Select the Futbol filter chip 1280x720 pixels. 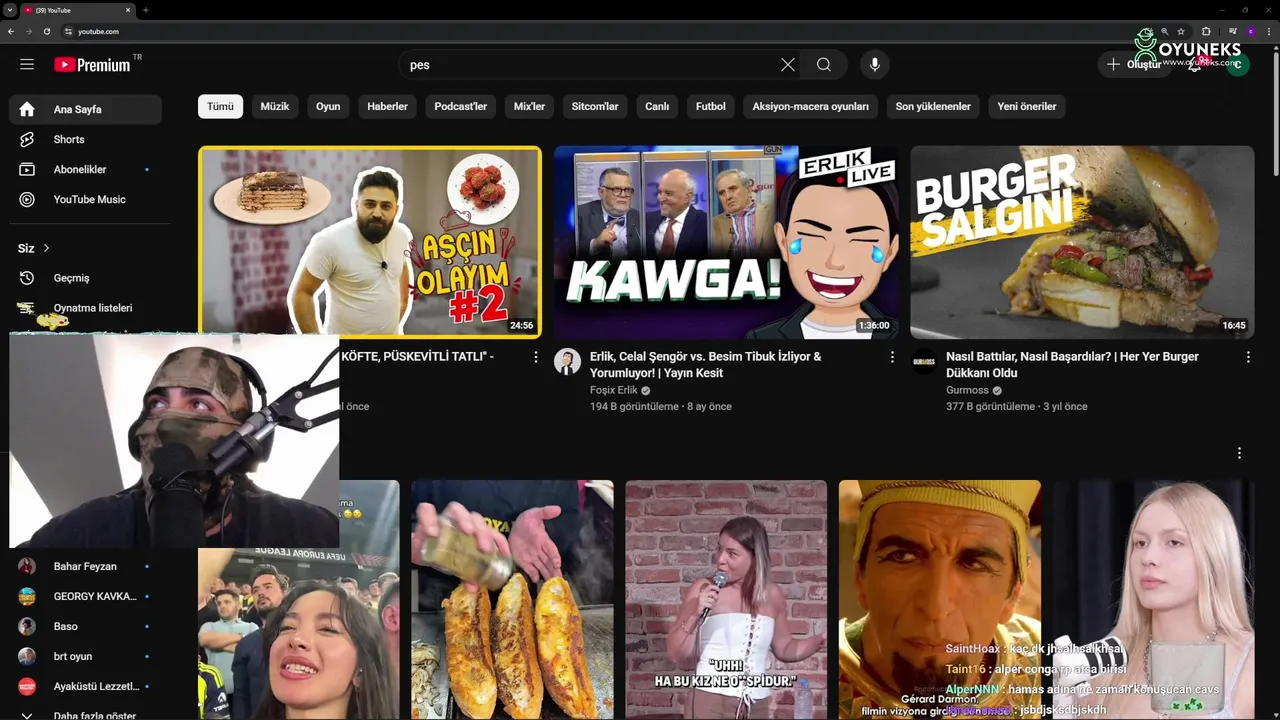pos(711,106)
